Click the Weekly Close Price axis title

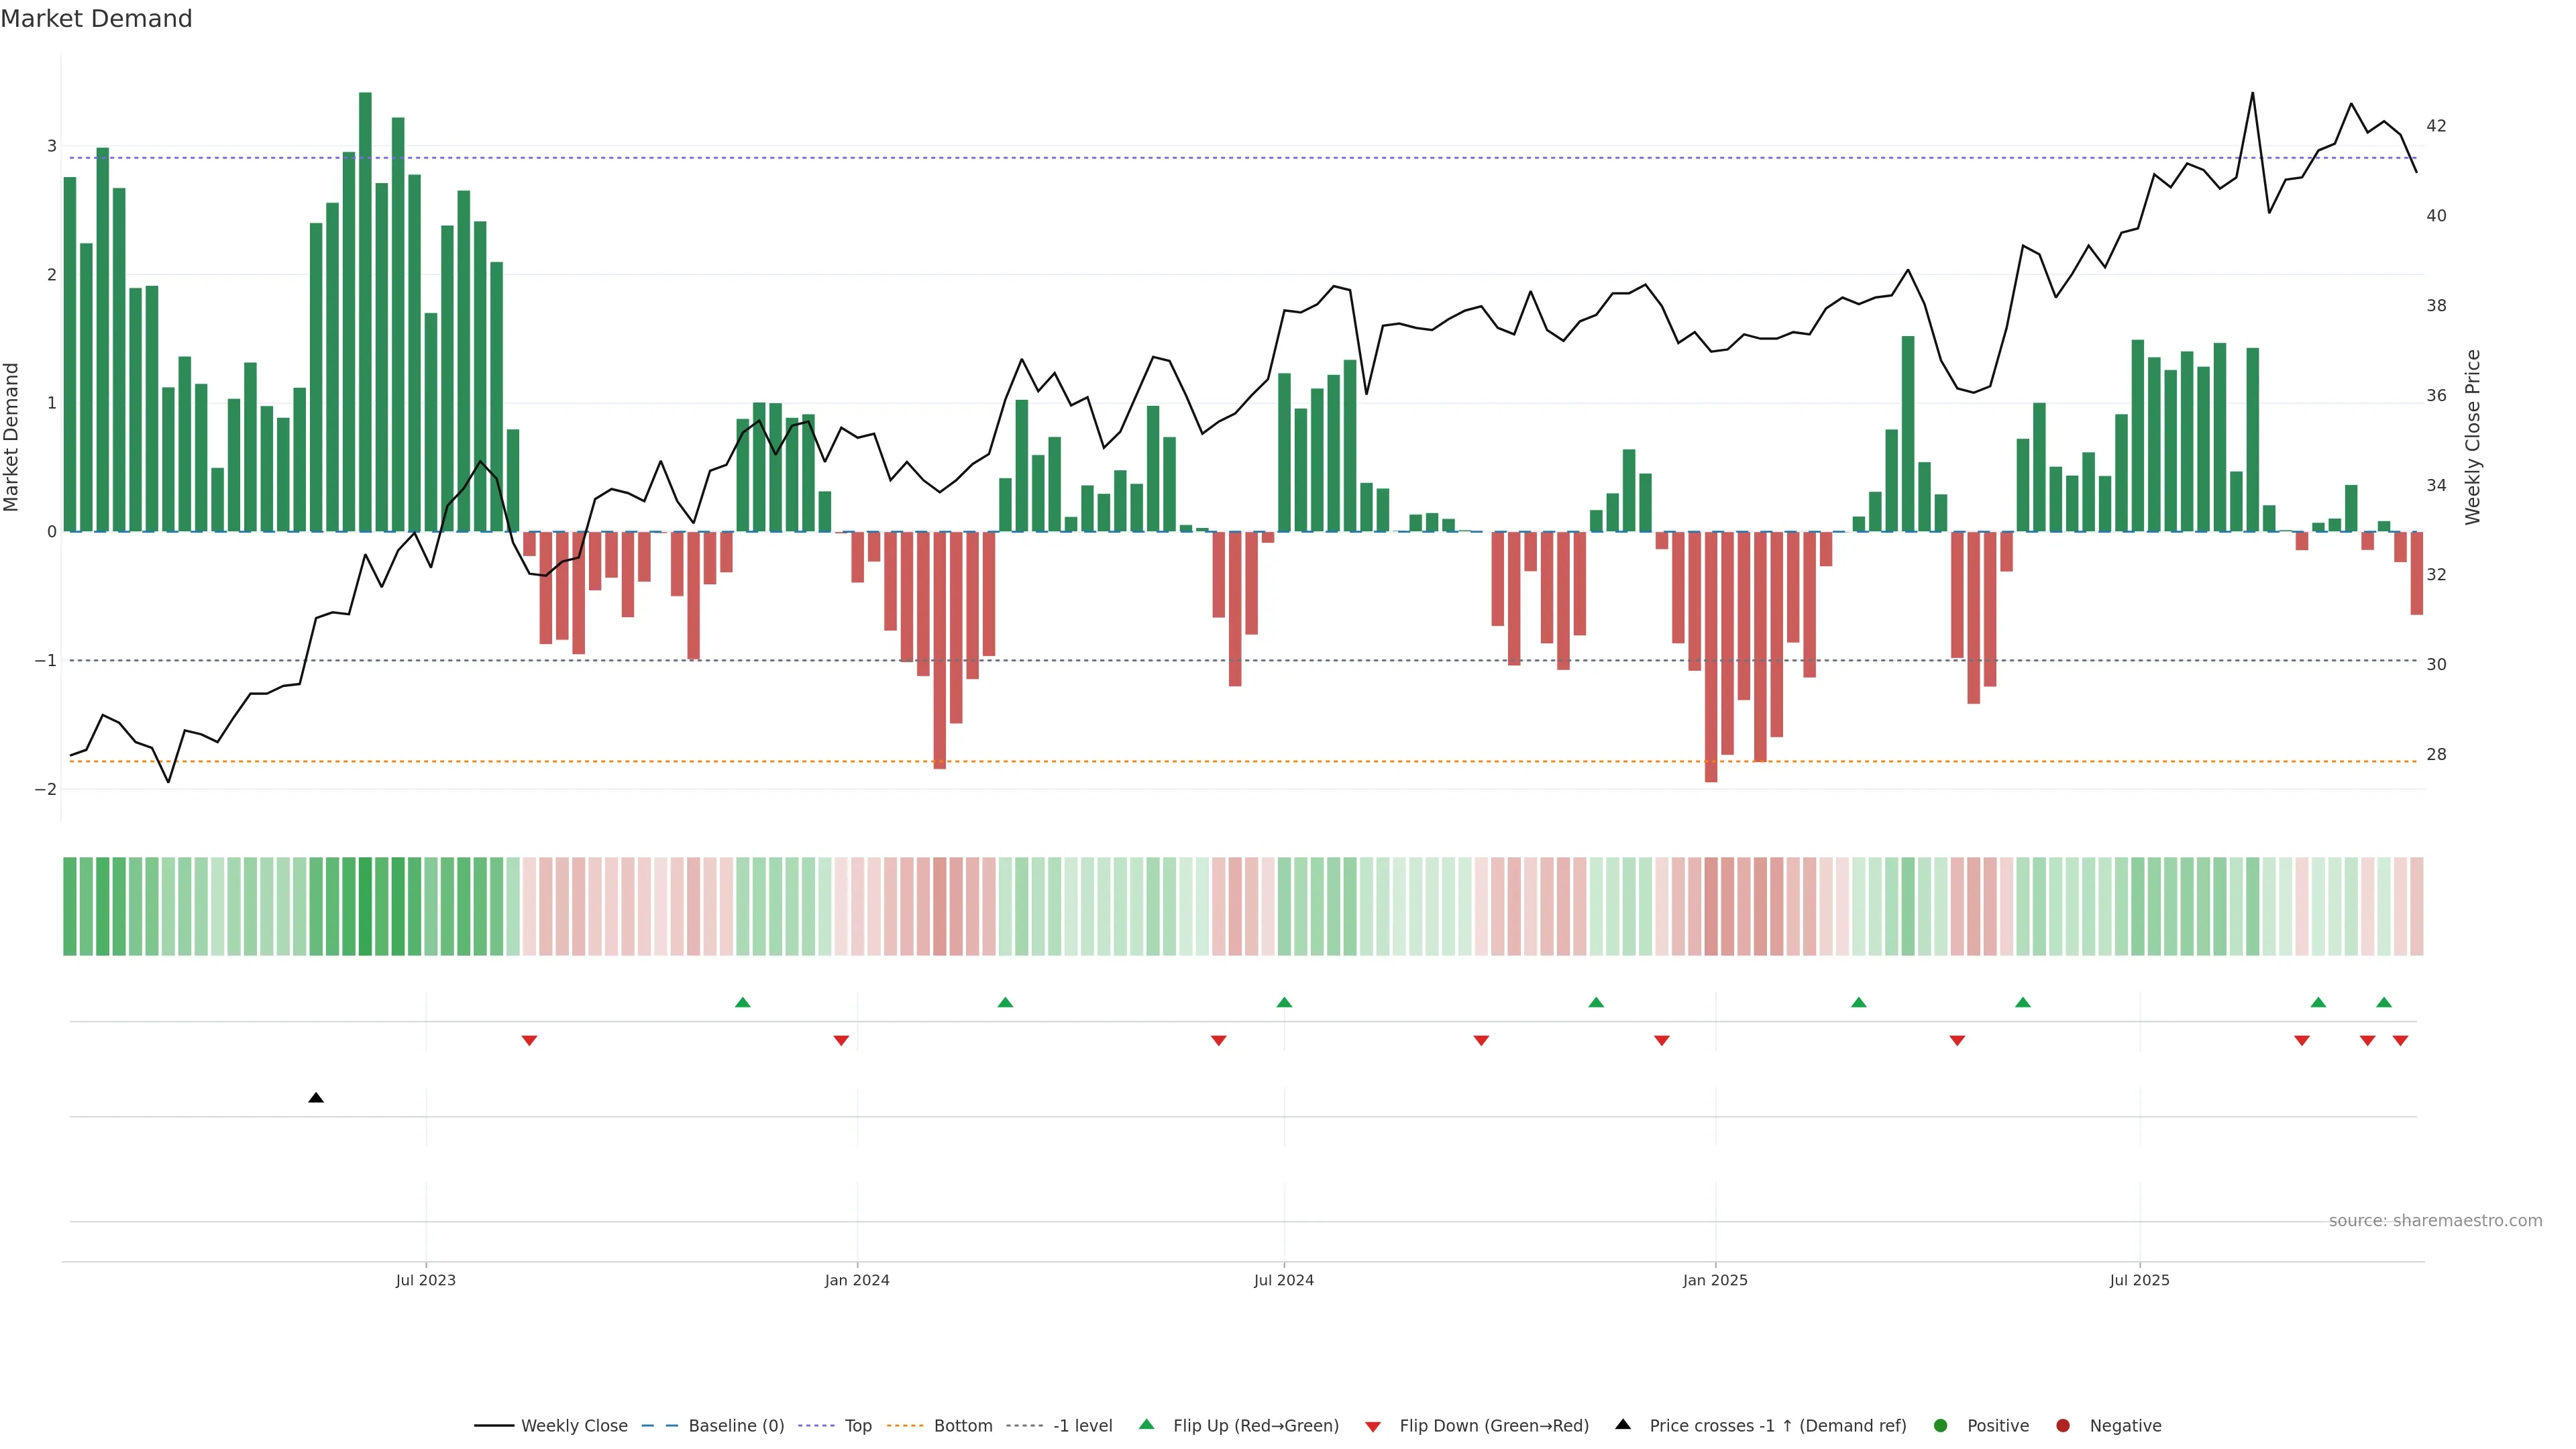pos(2473,437)
